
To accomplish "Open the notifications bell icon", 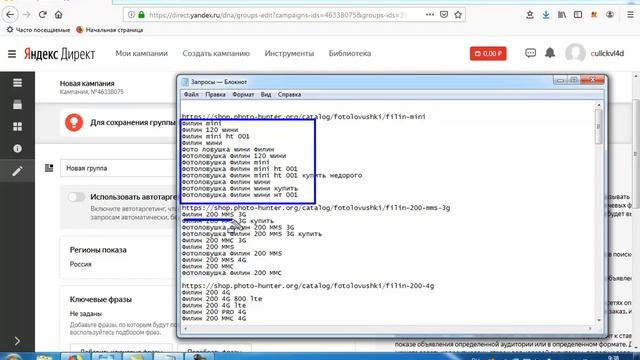I will 550,53.
